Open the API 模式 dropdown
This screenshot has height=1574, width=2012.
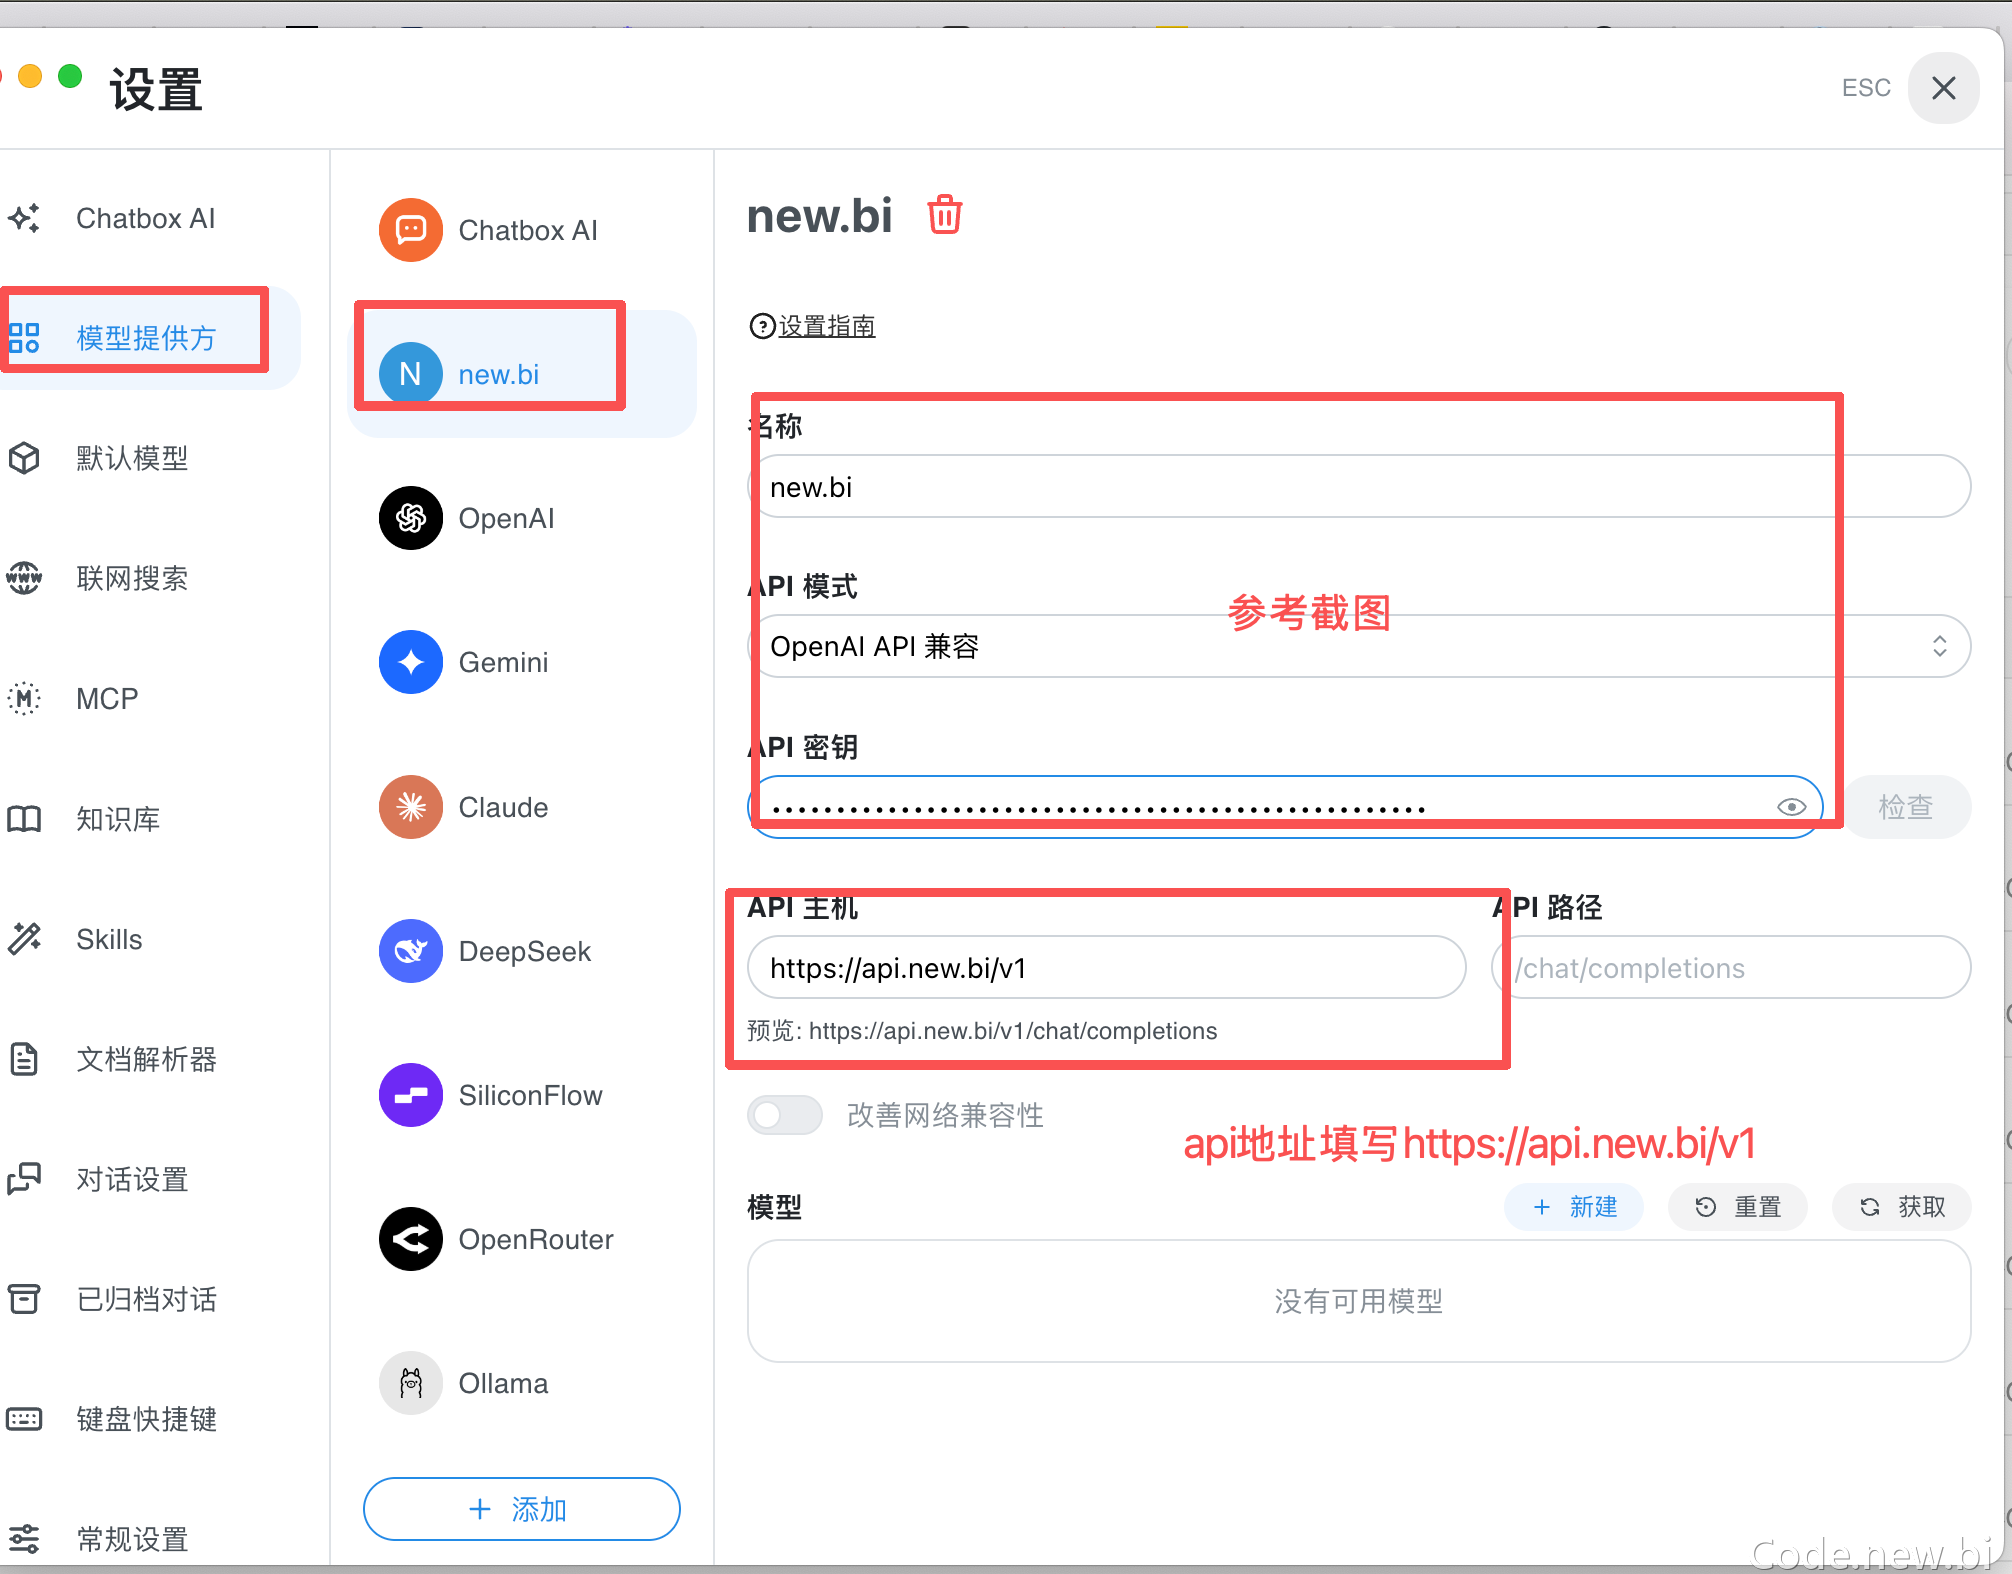point(1360,646)
